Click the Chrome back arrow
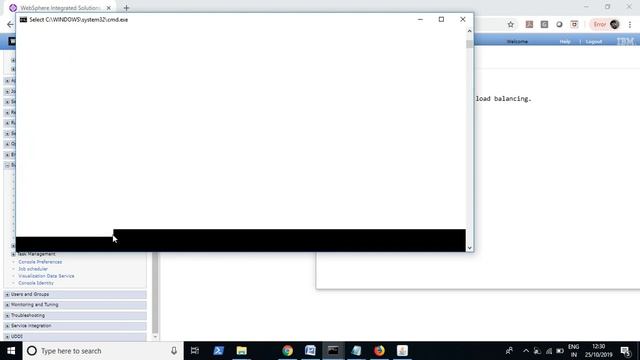 [10, 24]
